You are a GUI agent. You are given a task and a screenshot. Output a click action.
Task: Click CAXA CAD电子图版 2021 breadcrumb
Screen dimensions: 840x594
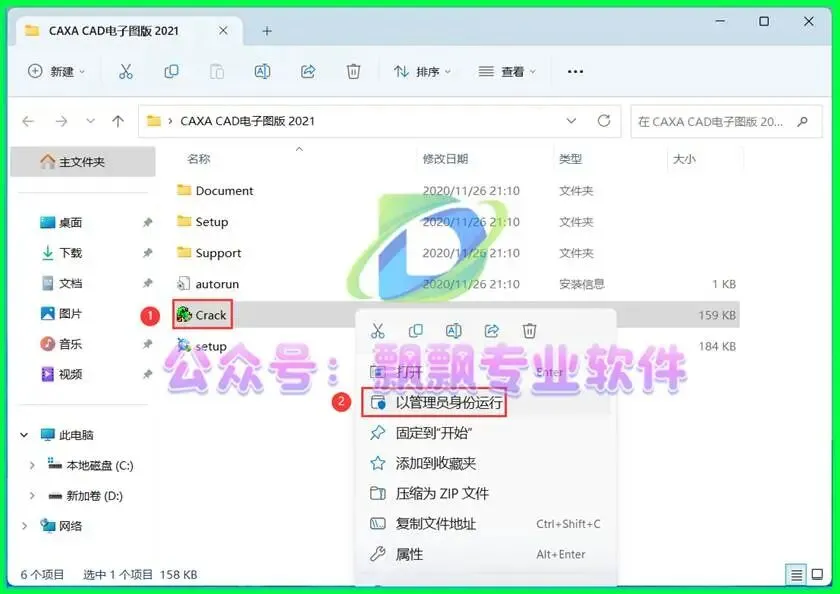tap(248, 121)
